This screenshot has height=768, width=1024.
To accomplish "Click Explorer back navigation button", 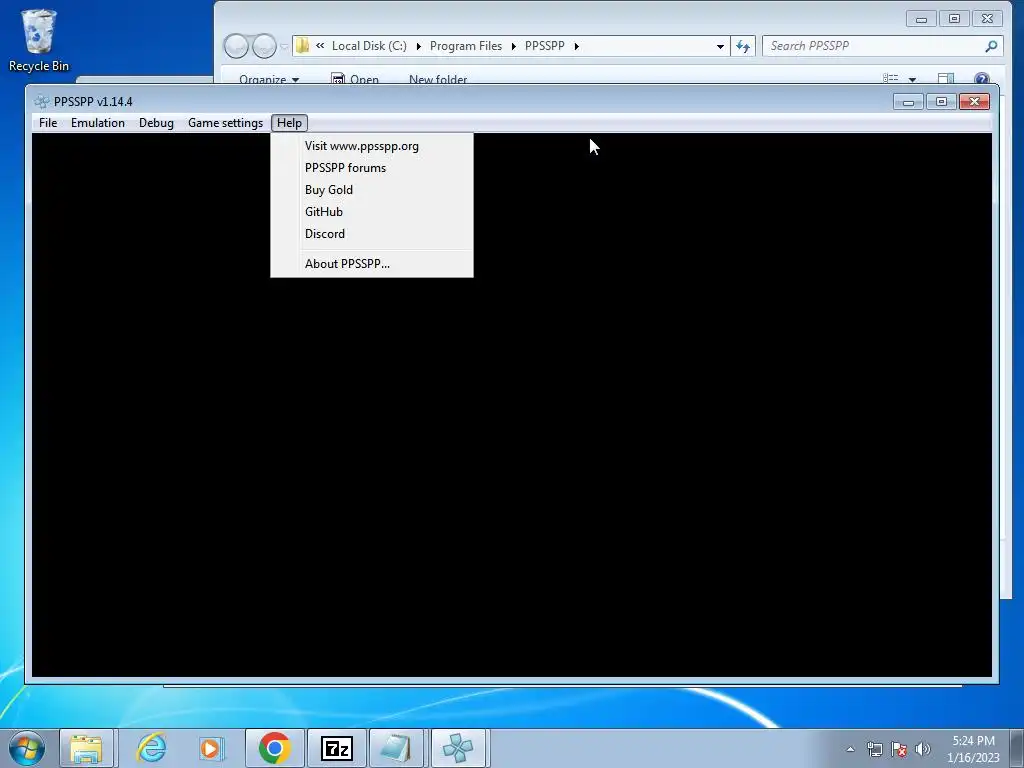I will click(236, 46).
